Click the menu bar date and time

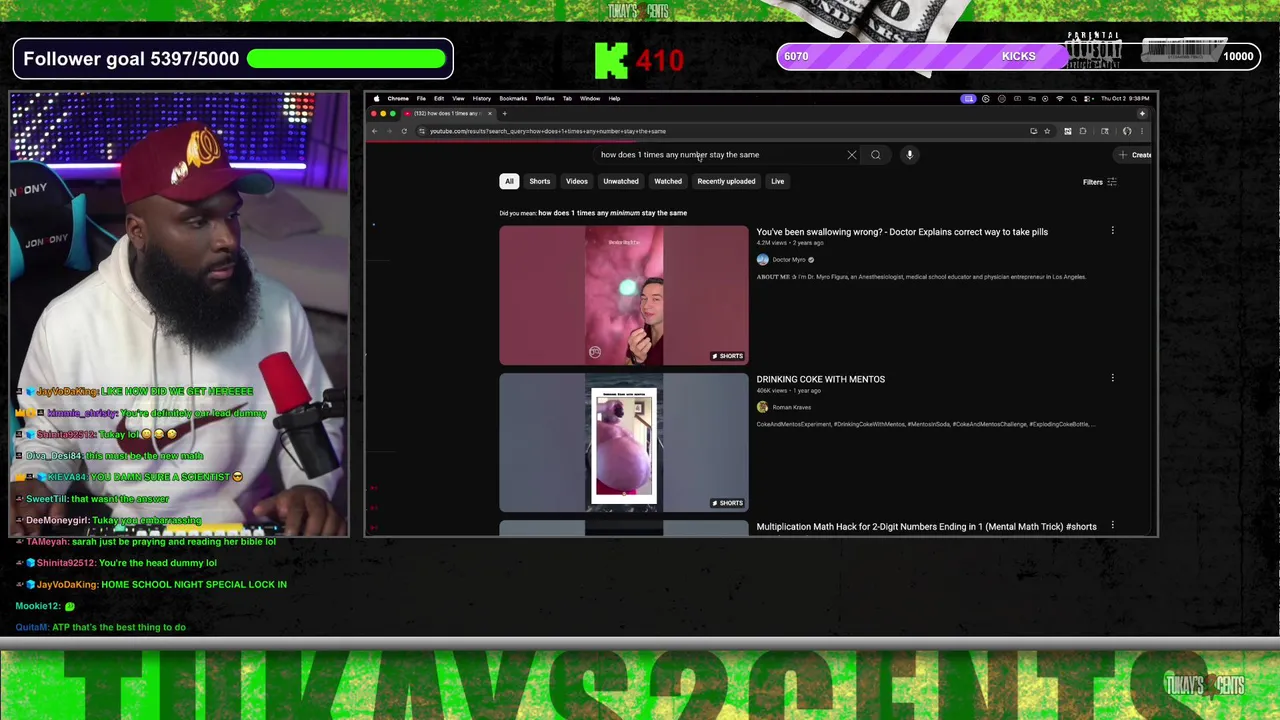1127,99
